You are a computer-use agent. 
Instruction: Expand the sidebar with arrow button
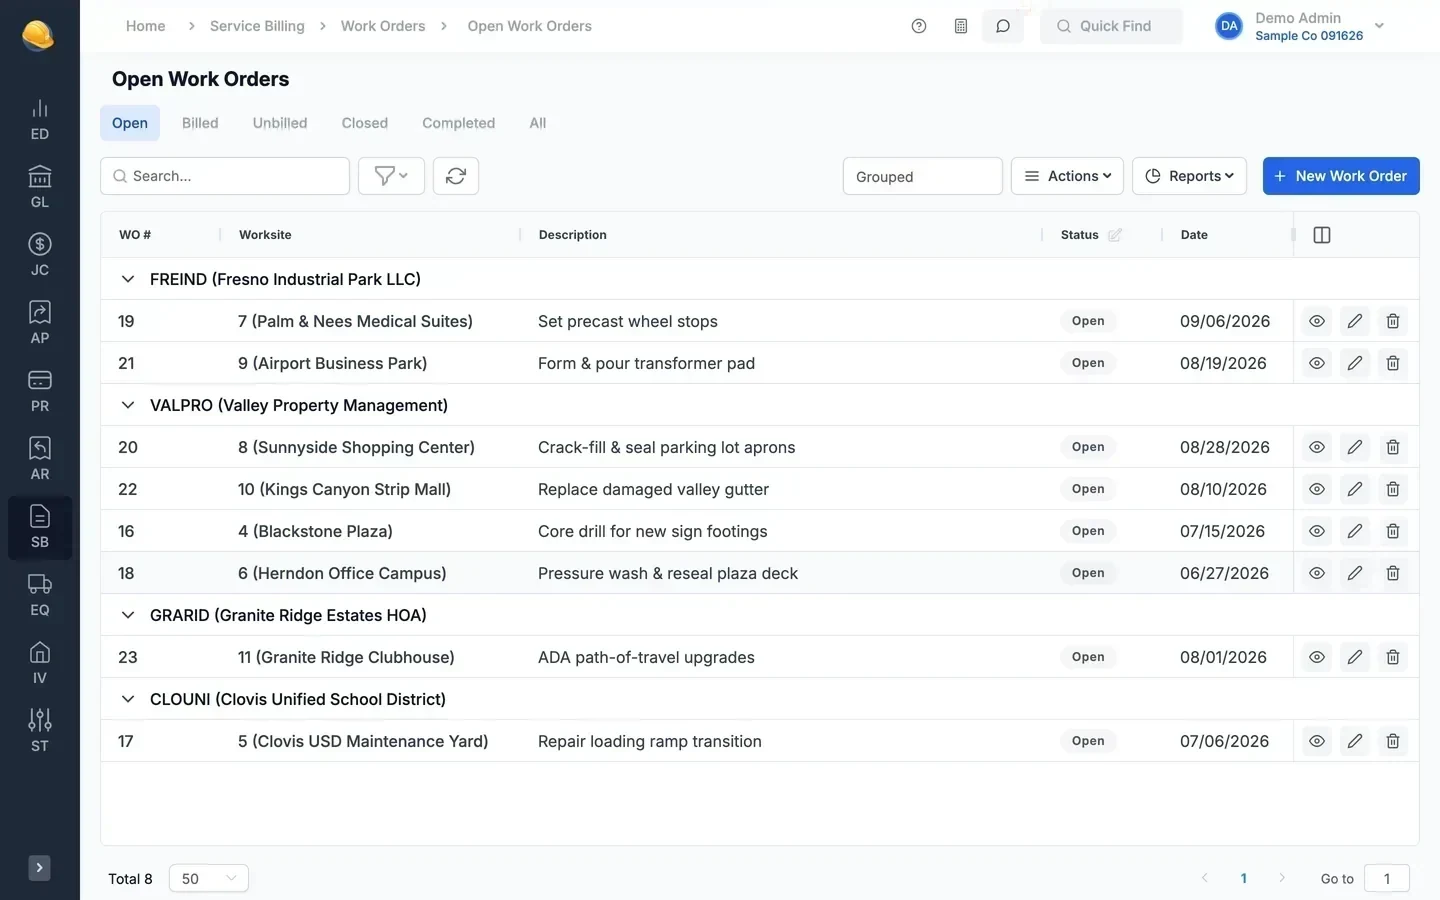point(39,868)
